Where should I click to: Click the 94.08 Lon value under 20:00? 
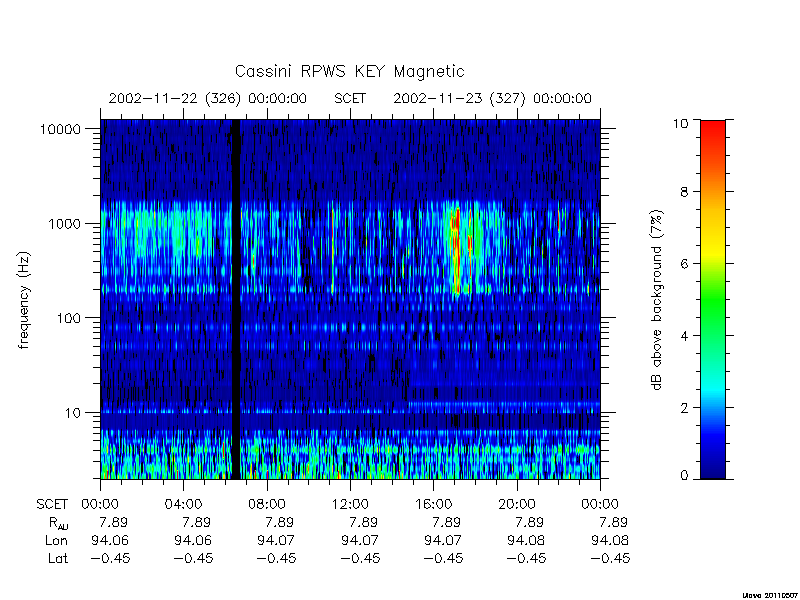[526, 540]
